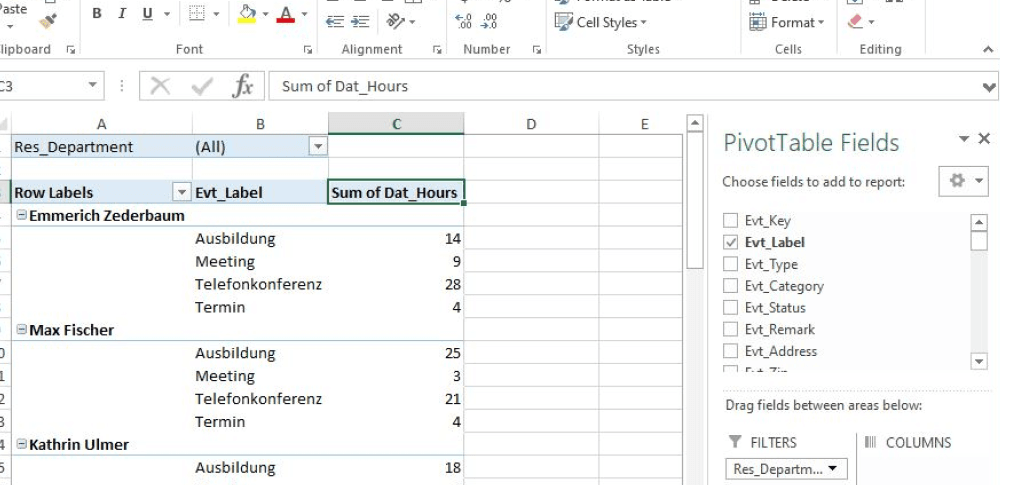Check the Evt_Remark field
Screen dimensions: 1009x485
pos(730,329)
